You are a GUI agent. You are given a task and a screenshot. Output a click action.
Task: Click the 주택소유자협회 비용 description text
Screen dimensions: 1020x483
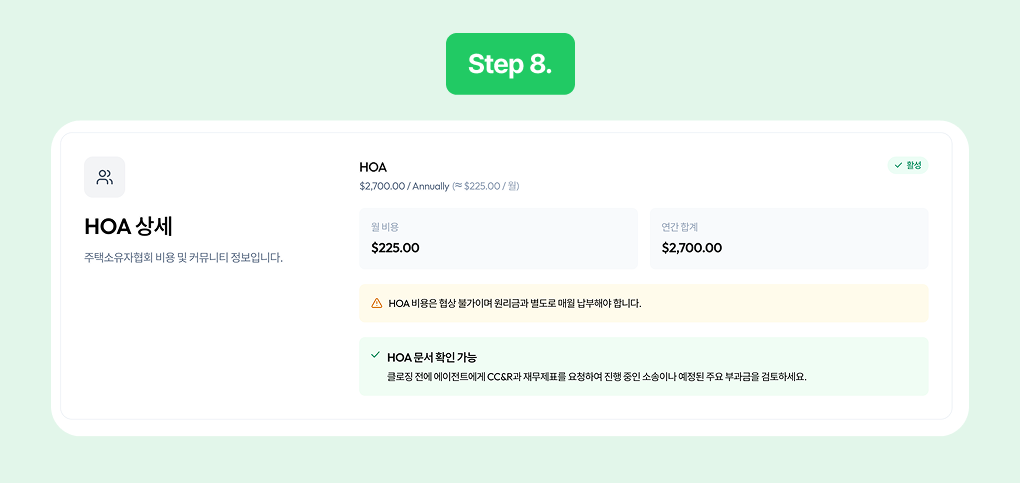(x=183, y=257)
